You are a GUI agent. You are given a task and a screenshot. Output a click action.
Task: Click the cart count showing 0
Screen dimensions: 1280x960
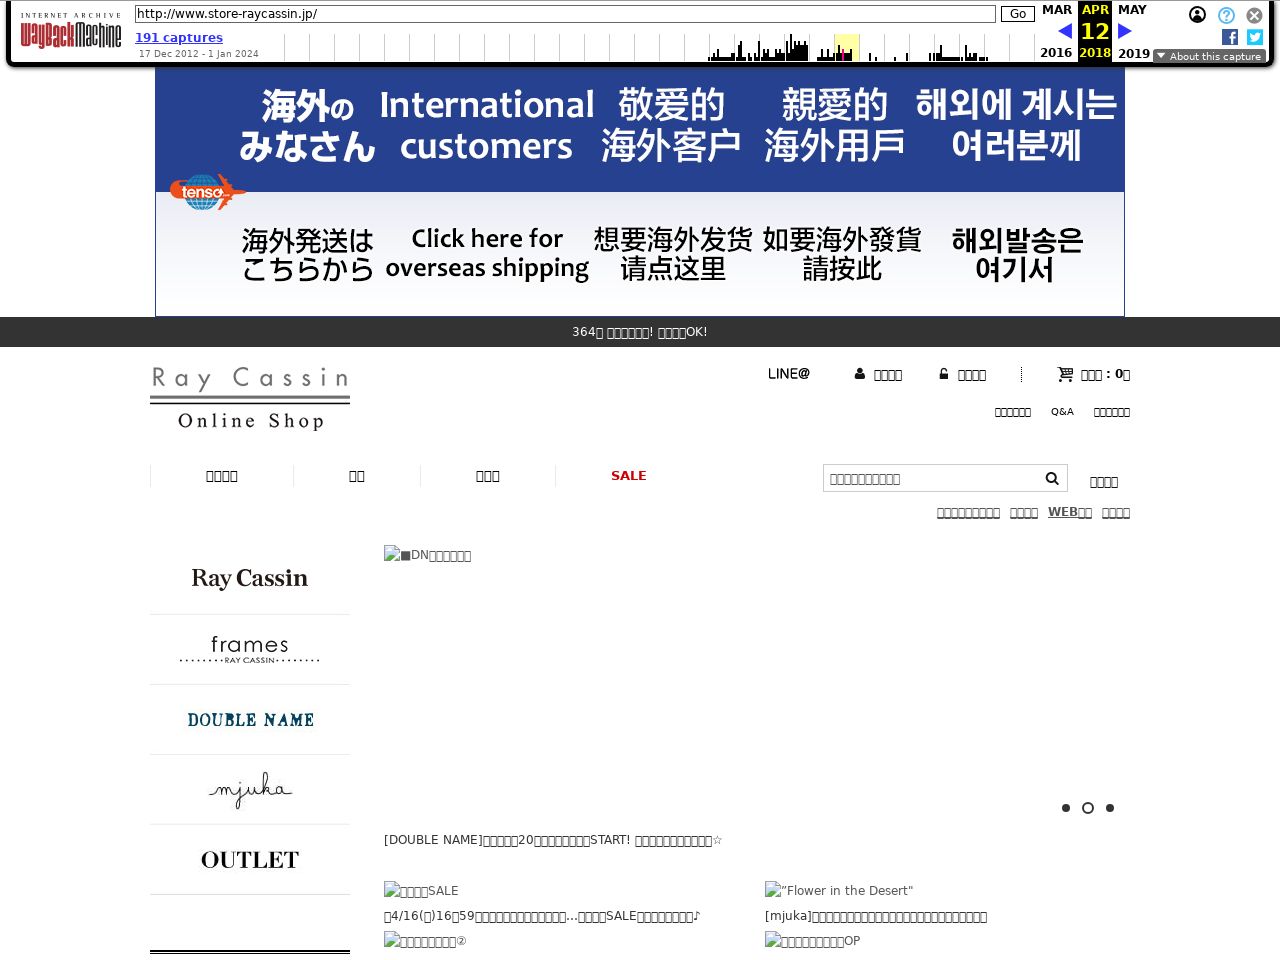1105,374
